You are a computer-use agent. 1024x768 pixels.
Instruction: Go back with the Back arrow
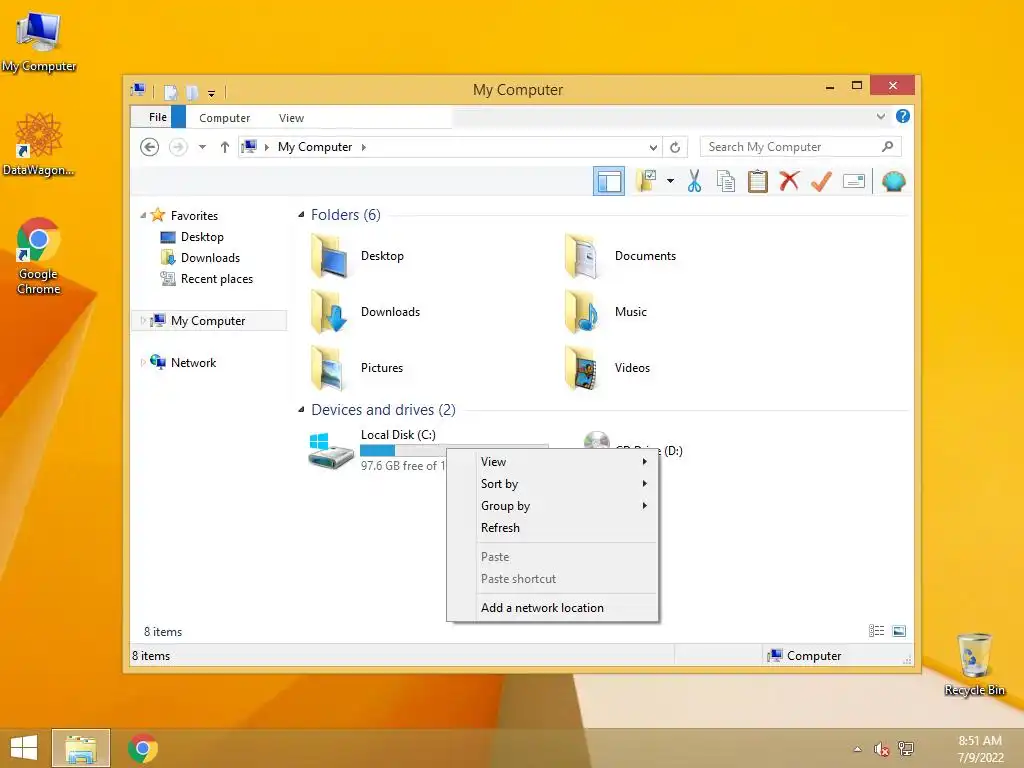(x=150, y=147)
